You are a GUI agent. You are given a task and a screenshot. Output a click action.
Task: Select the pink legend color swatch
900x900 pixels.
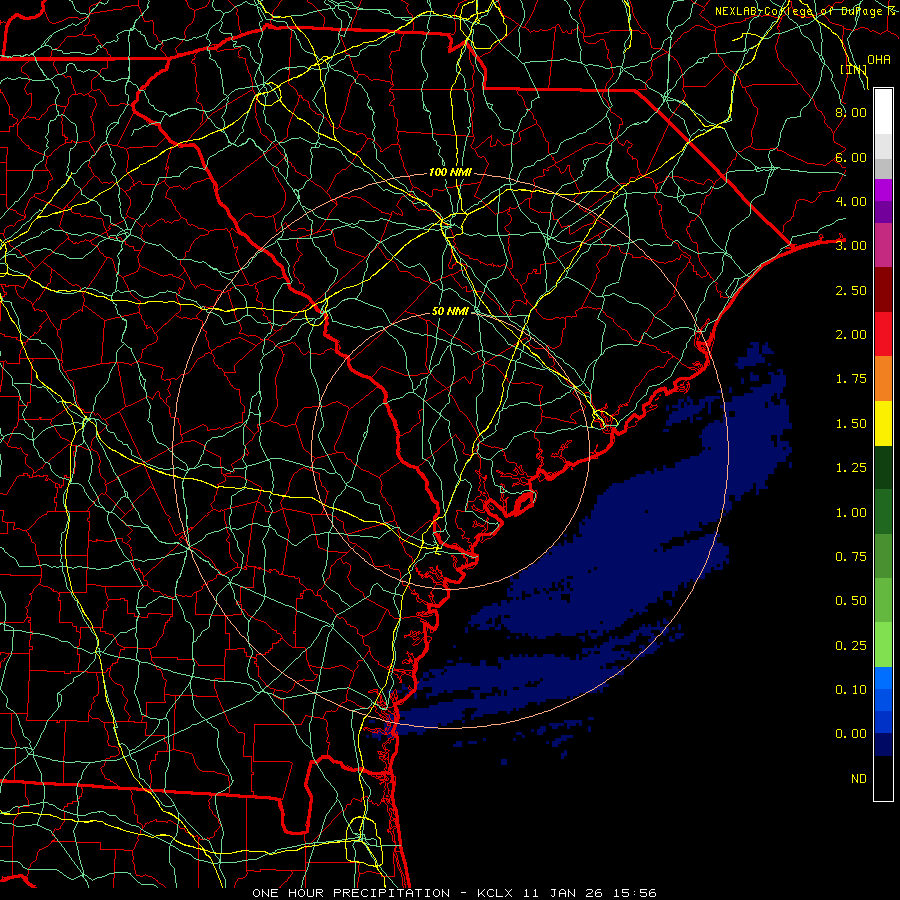click(883, 246)
